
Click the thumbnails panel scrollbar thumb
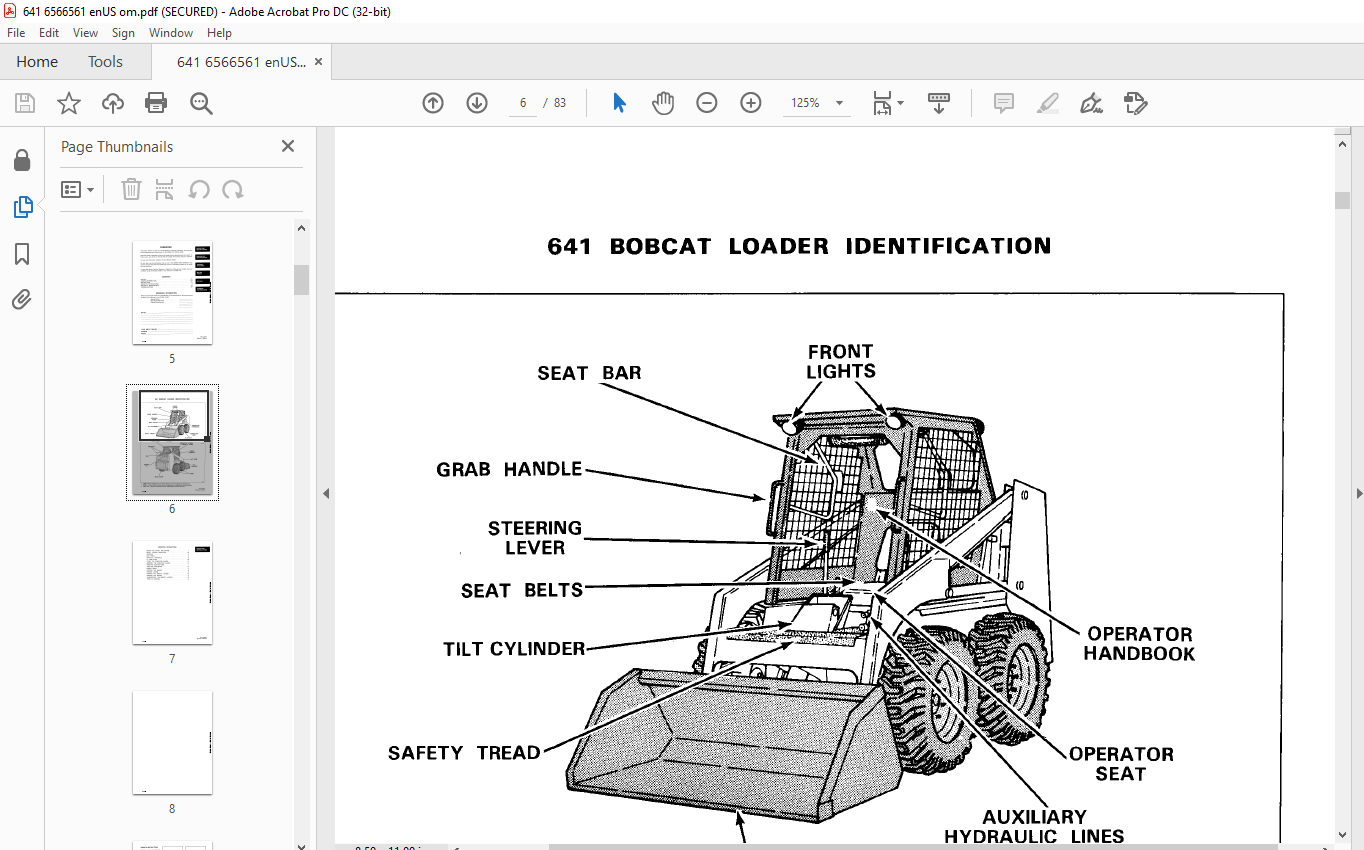coord(301,280)
